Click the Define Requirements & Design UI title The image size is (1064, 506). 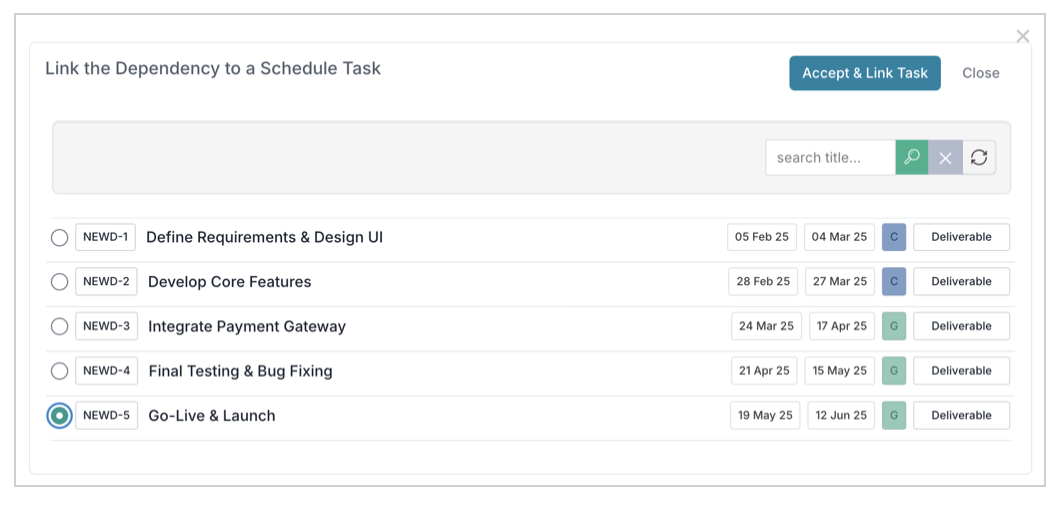265,237
